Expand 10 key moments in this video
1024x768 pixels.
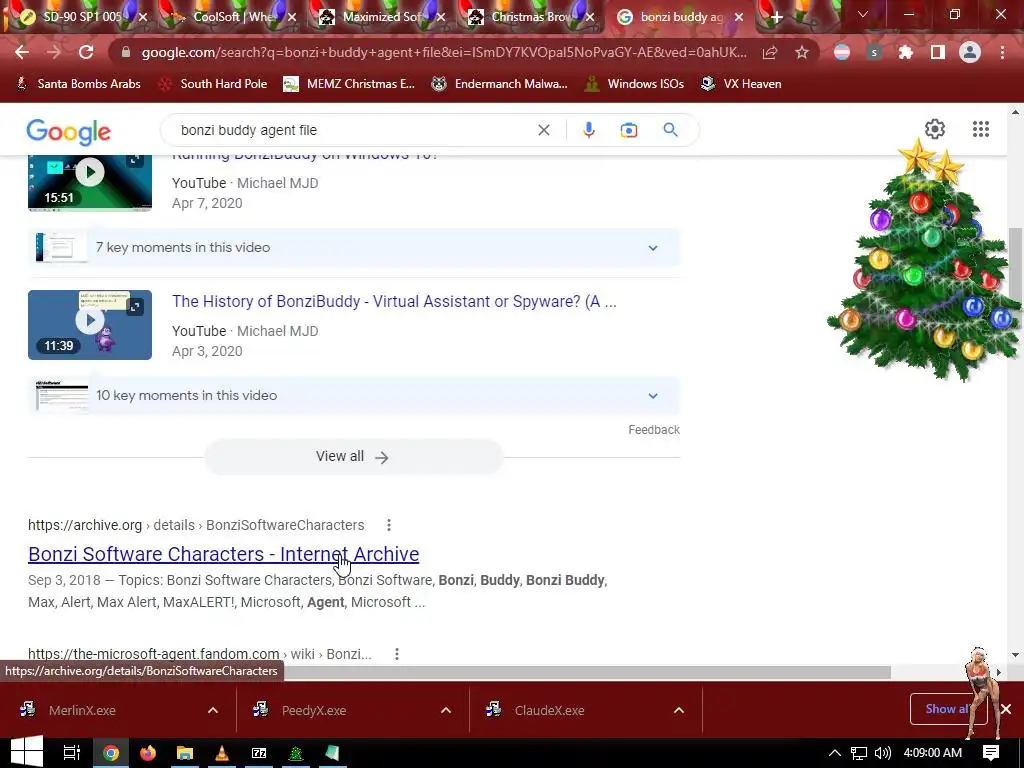(x=354, y=396)
